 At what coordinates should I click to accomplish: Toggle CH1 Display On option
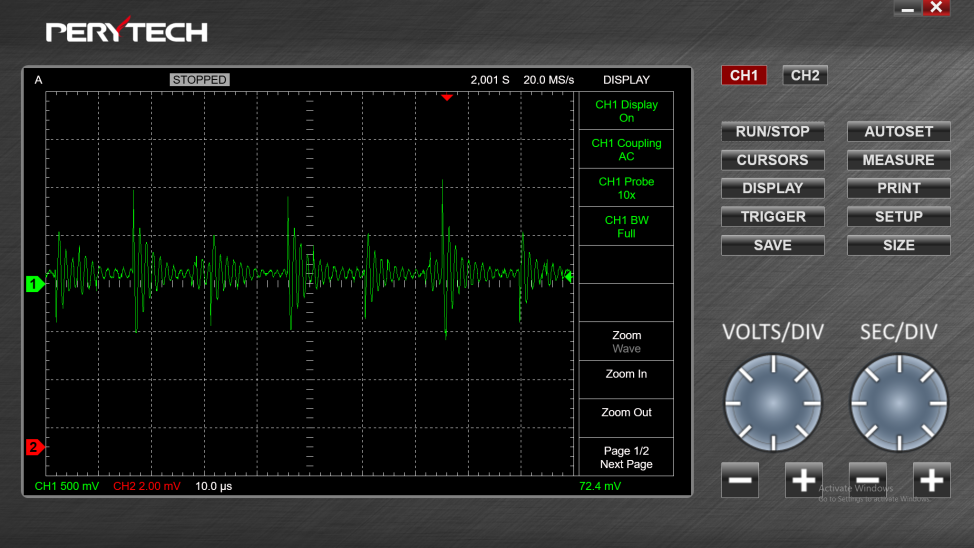[x=626, y=111]
